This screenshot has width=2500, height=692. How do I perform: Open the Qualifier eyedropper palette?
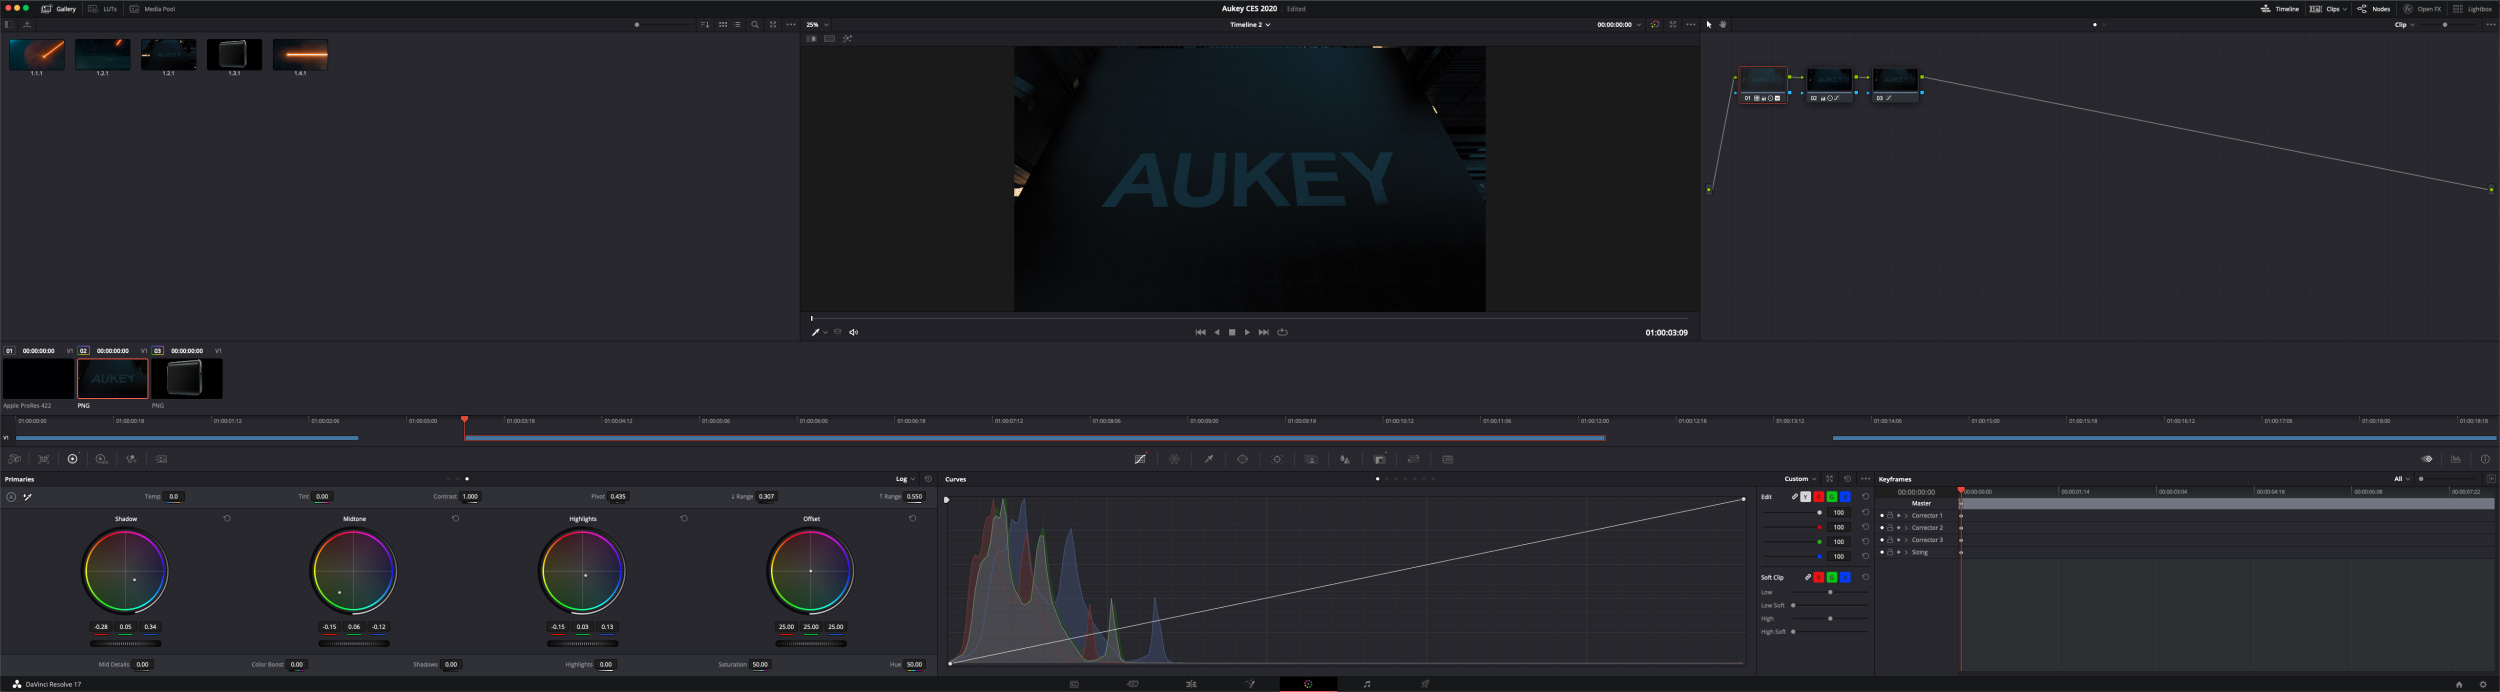(x=1208, y=460)
